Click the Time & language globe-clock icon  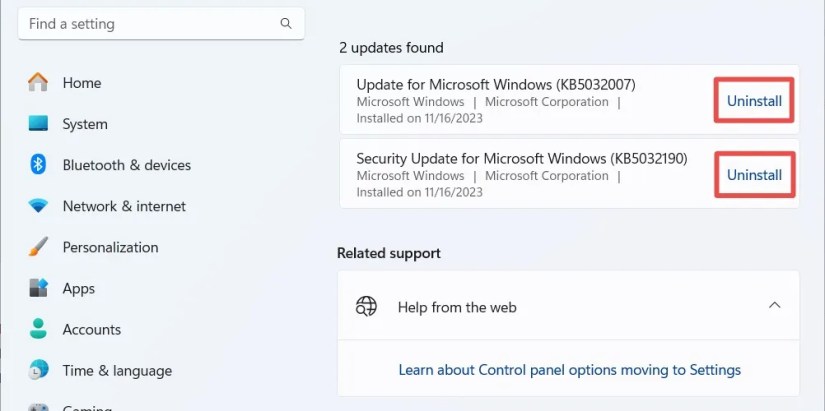(x=38, y=370)
